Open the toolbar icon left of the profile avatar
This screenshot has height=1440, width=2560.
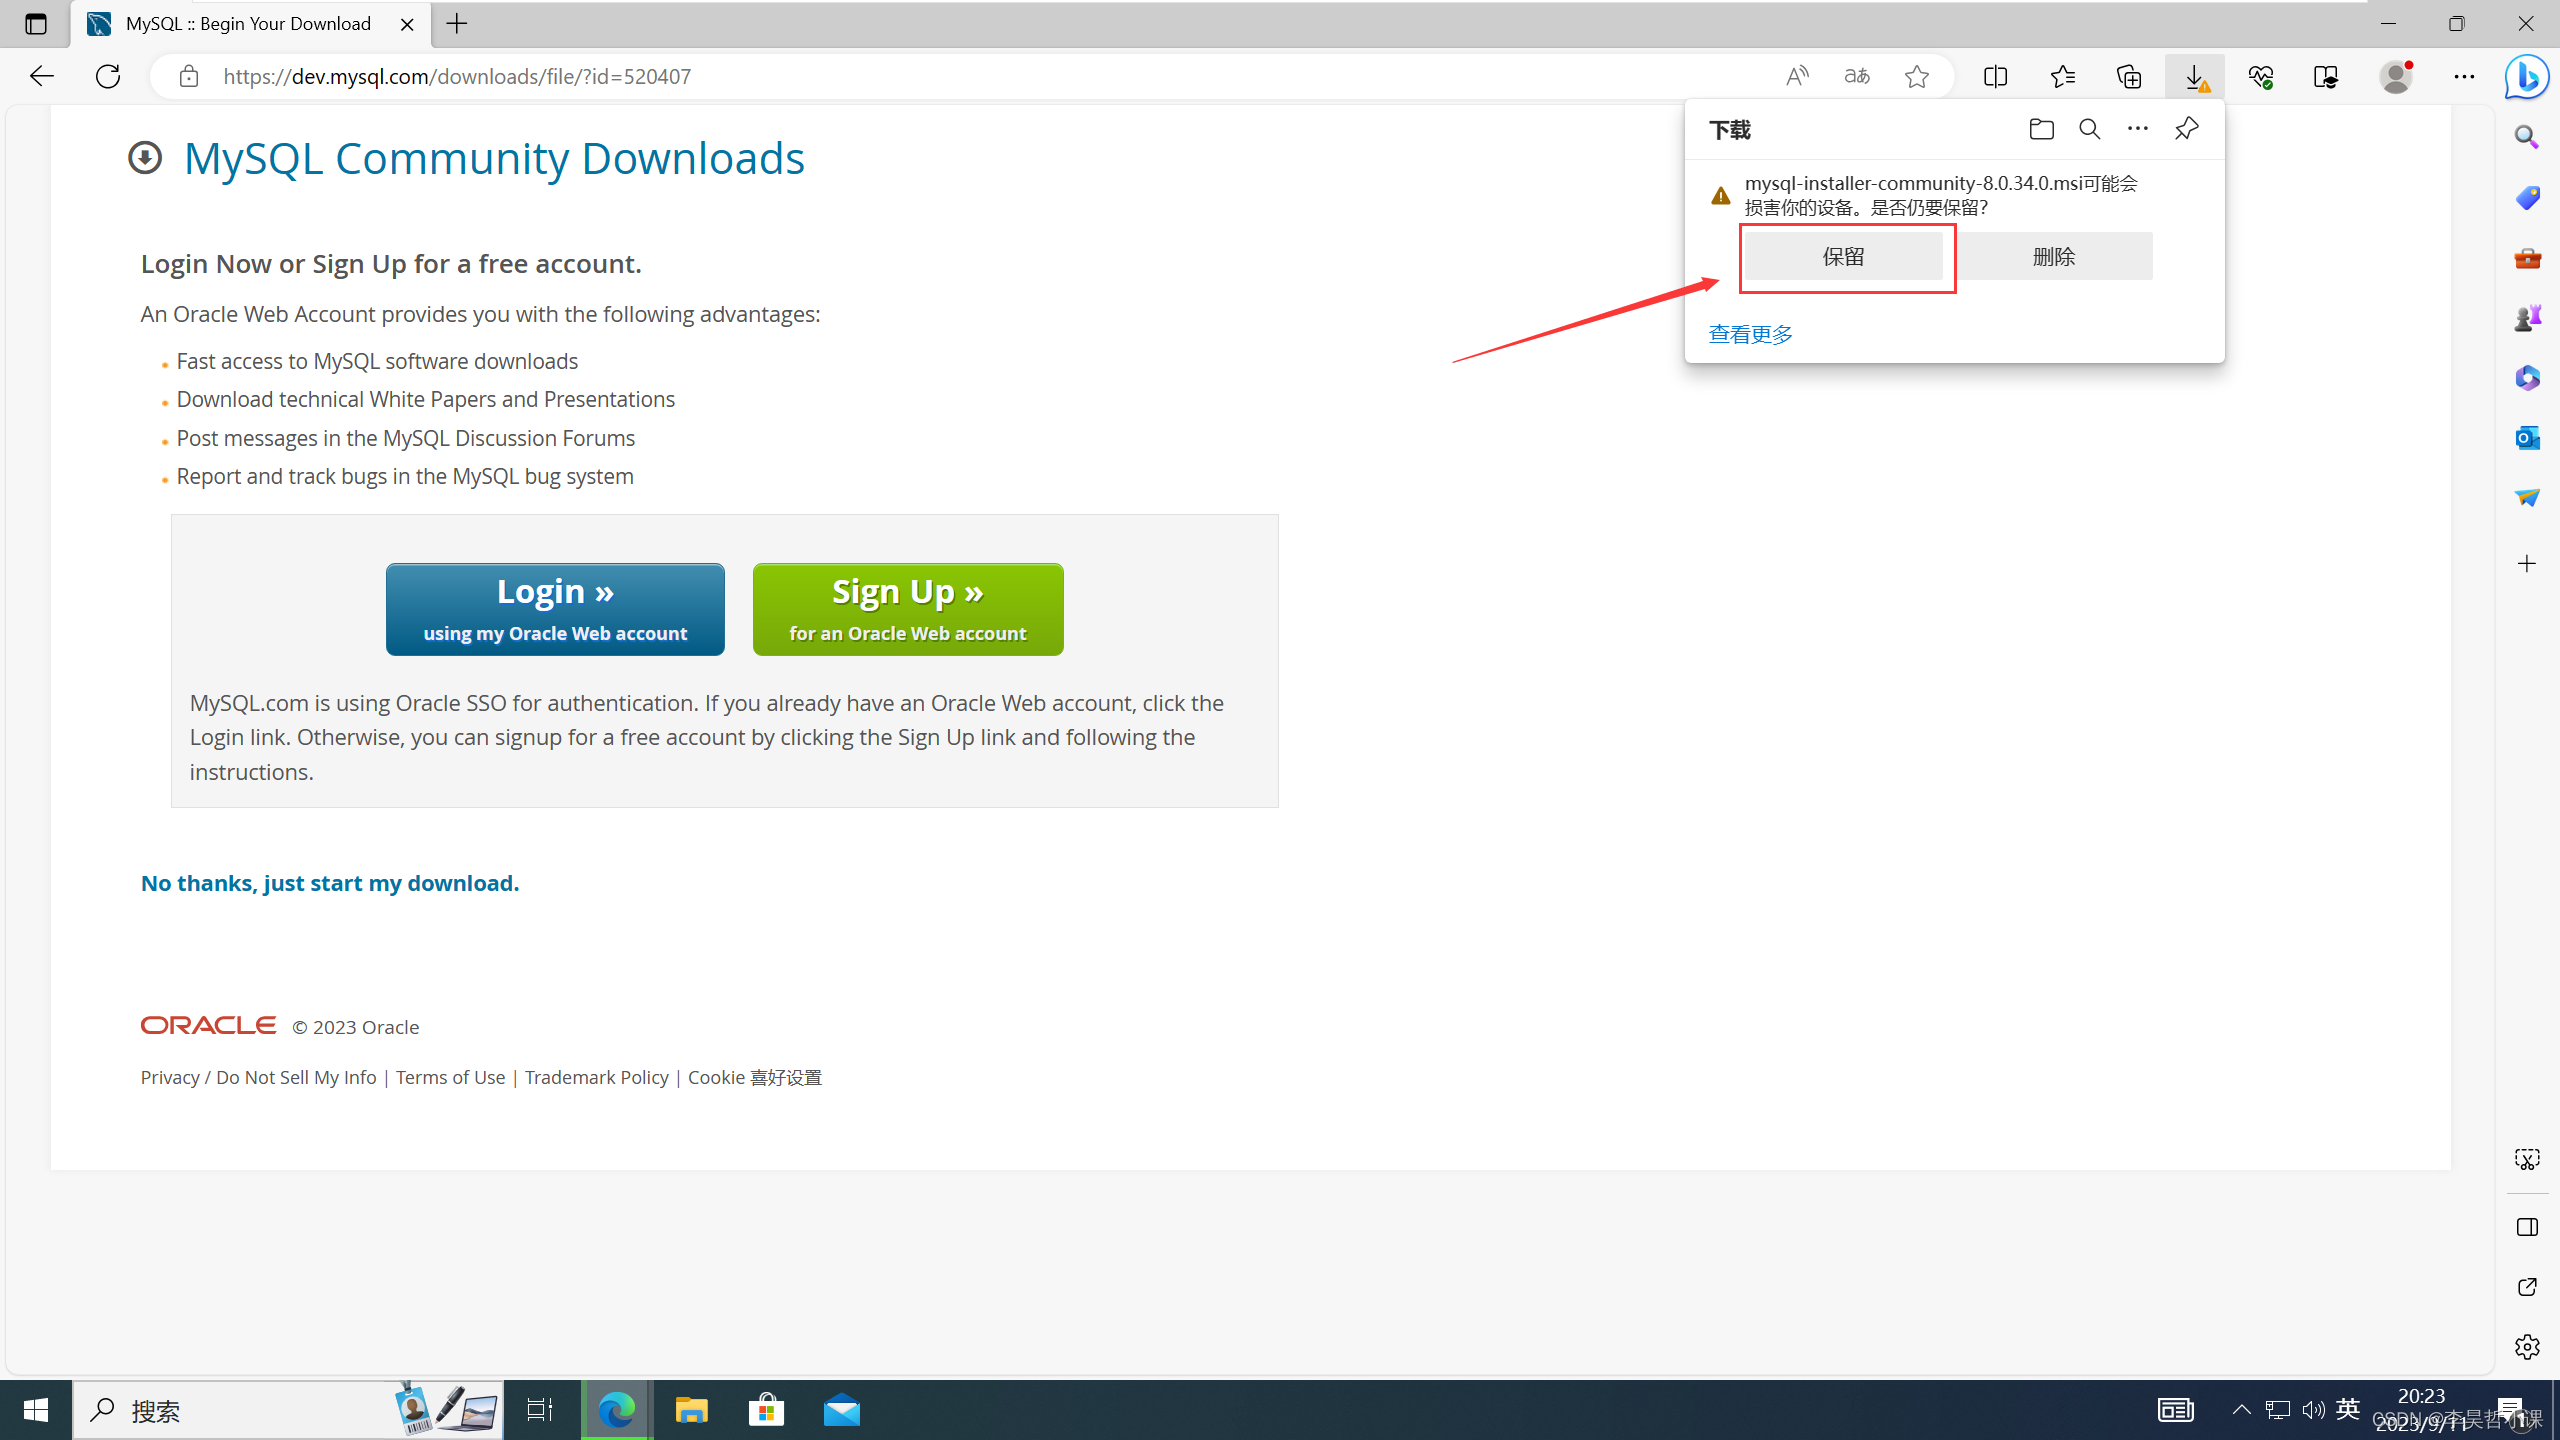(2327, 76)
